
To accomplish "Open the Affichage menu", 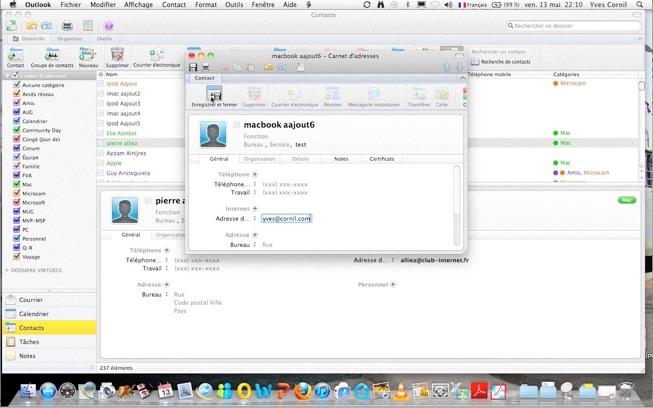I will pos(138,5).
